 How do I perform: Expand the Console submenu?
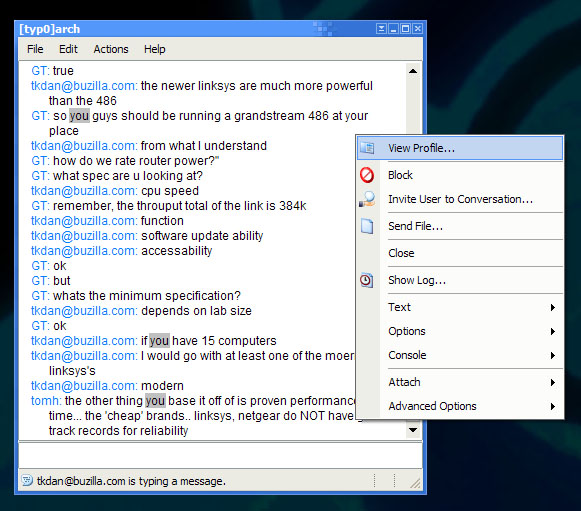coord(460,355)
